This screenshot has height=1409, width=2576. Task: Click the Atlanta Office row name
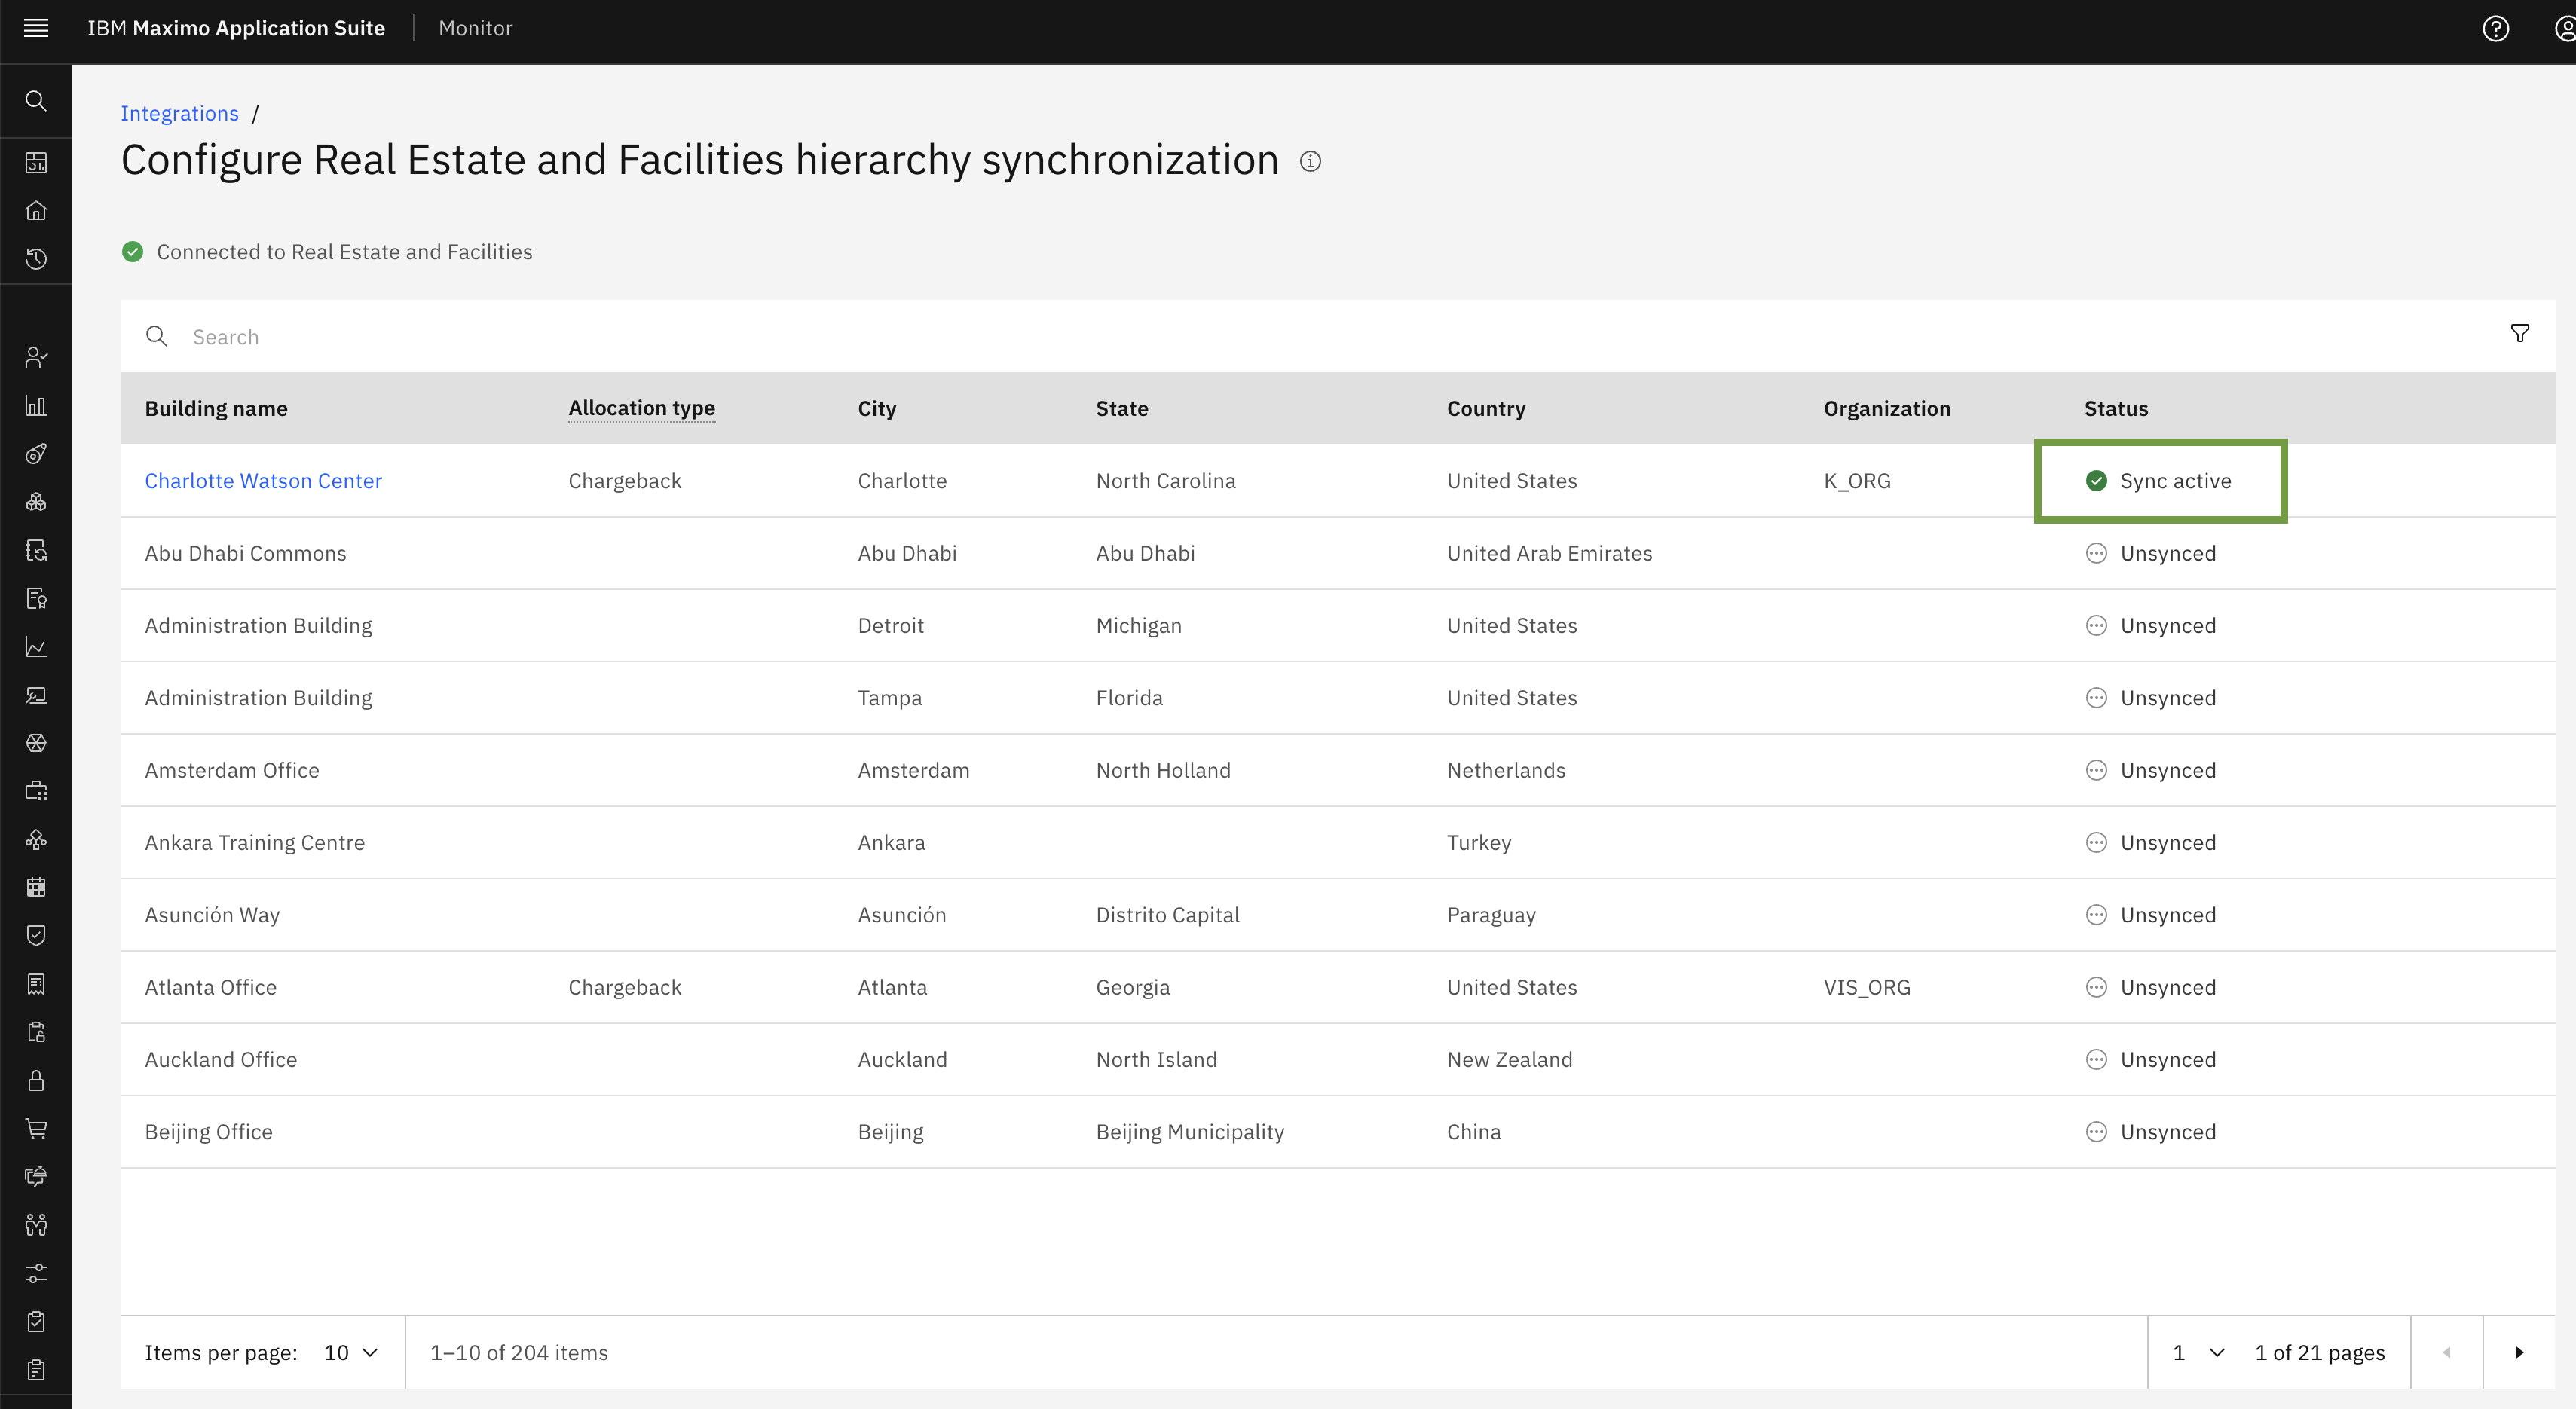point(211,987)
